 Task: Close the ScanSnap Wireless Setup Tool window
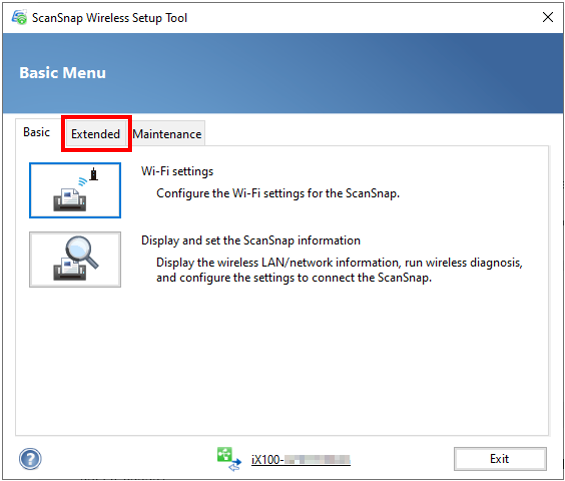548,17
